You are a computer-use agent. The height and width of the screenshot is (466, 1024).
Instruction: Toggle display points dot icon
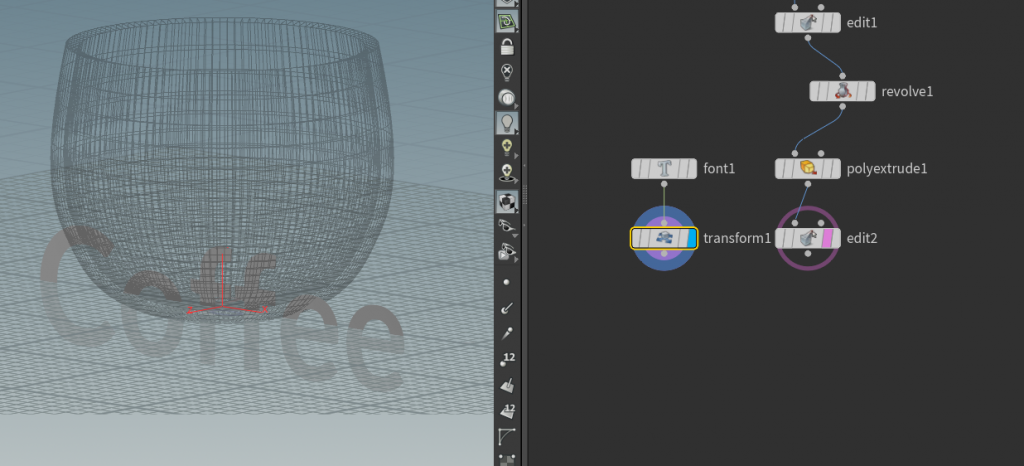click(507, 283)
